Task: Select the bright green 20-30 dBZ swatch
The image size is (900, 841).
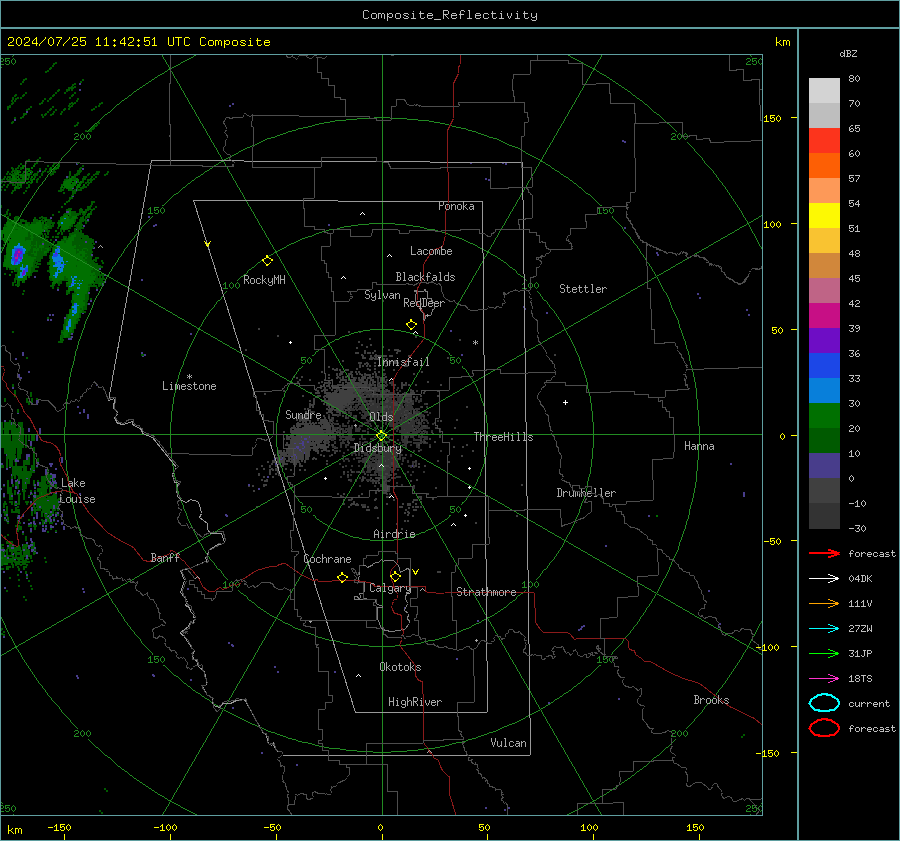Action: 824,416
